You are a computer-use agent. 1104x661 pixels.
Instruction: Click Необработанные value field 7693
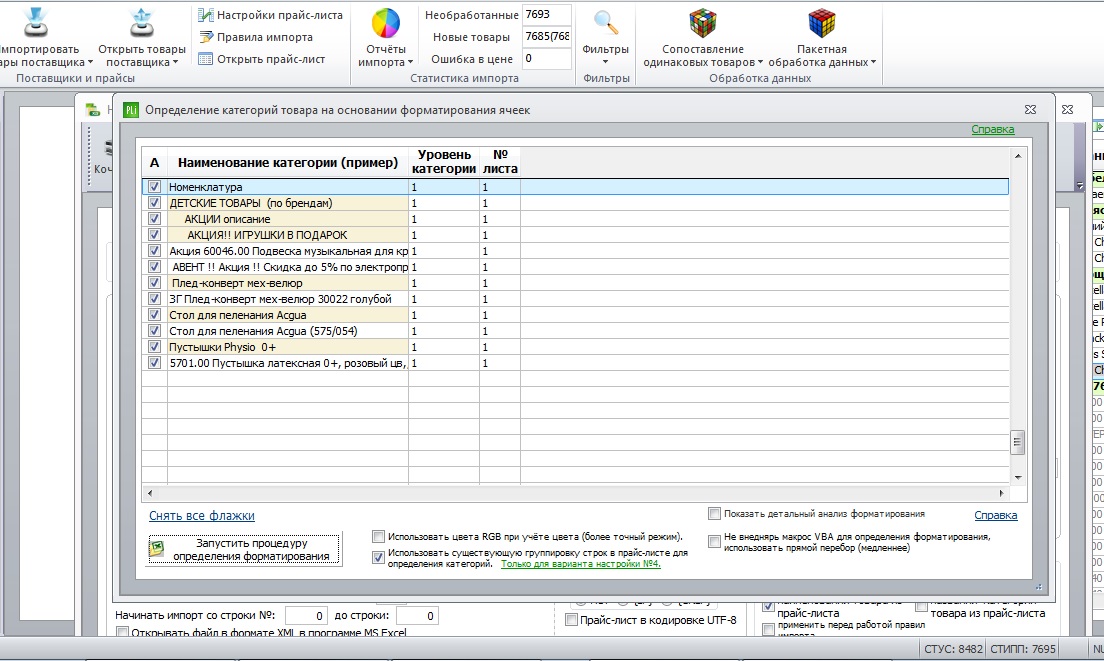pos(546,14)
